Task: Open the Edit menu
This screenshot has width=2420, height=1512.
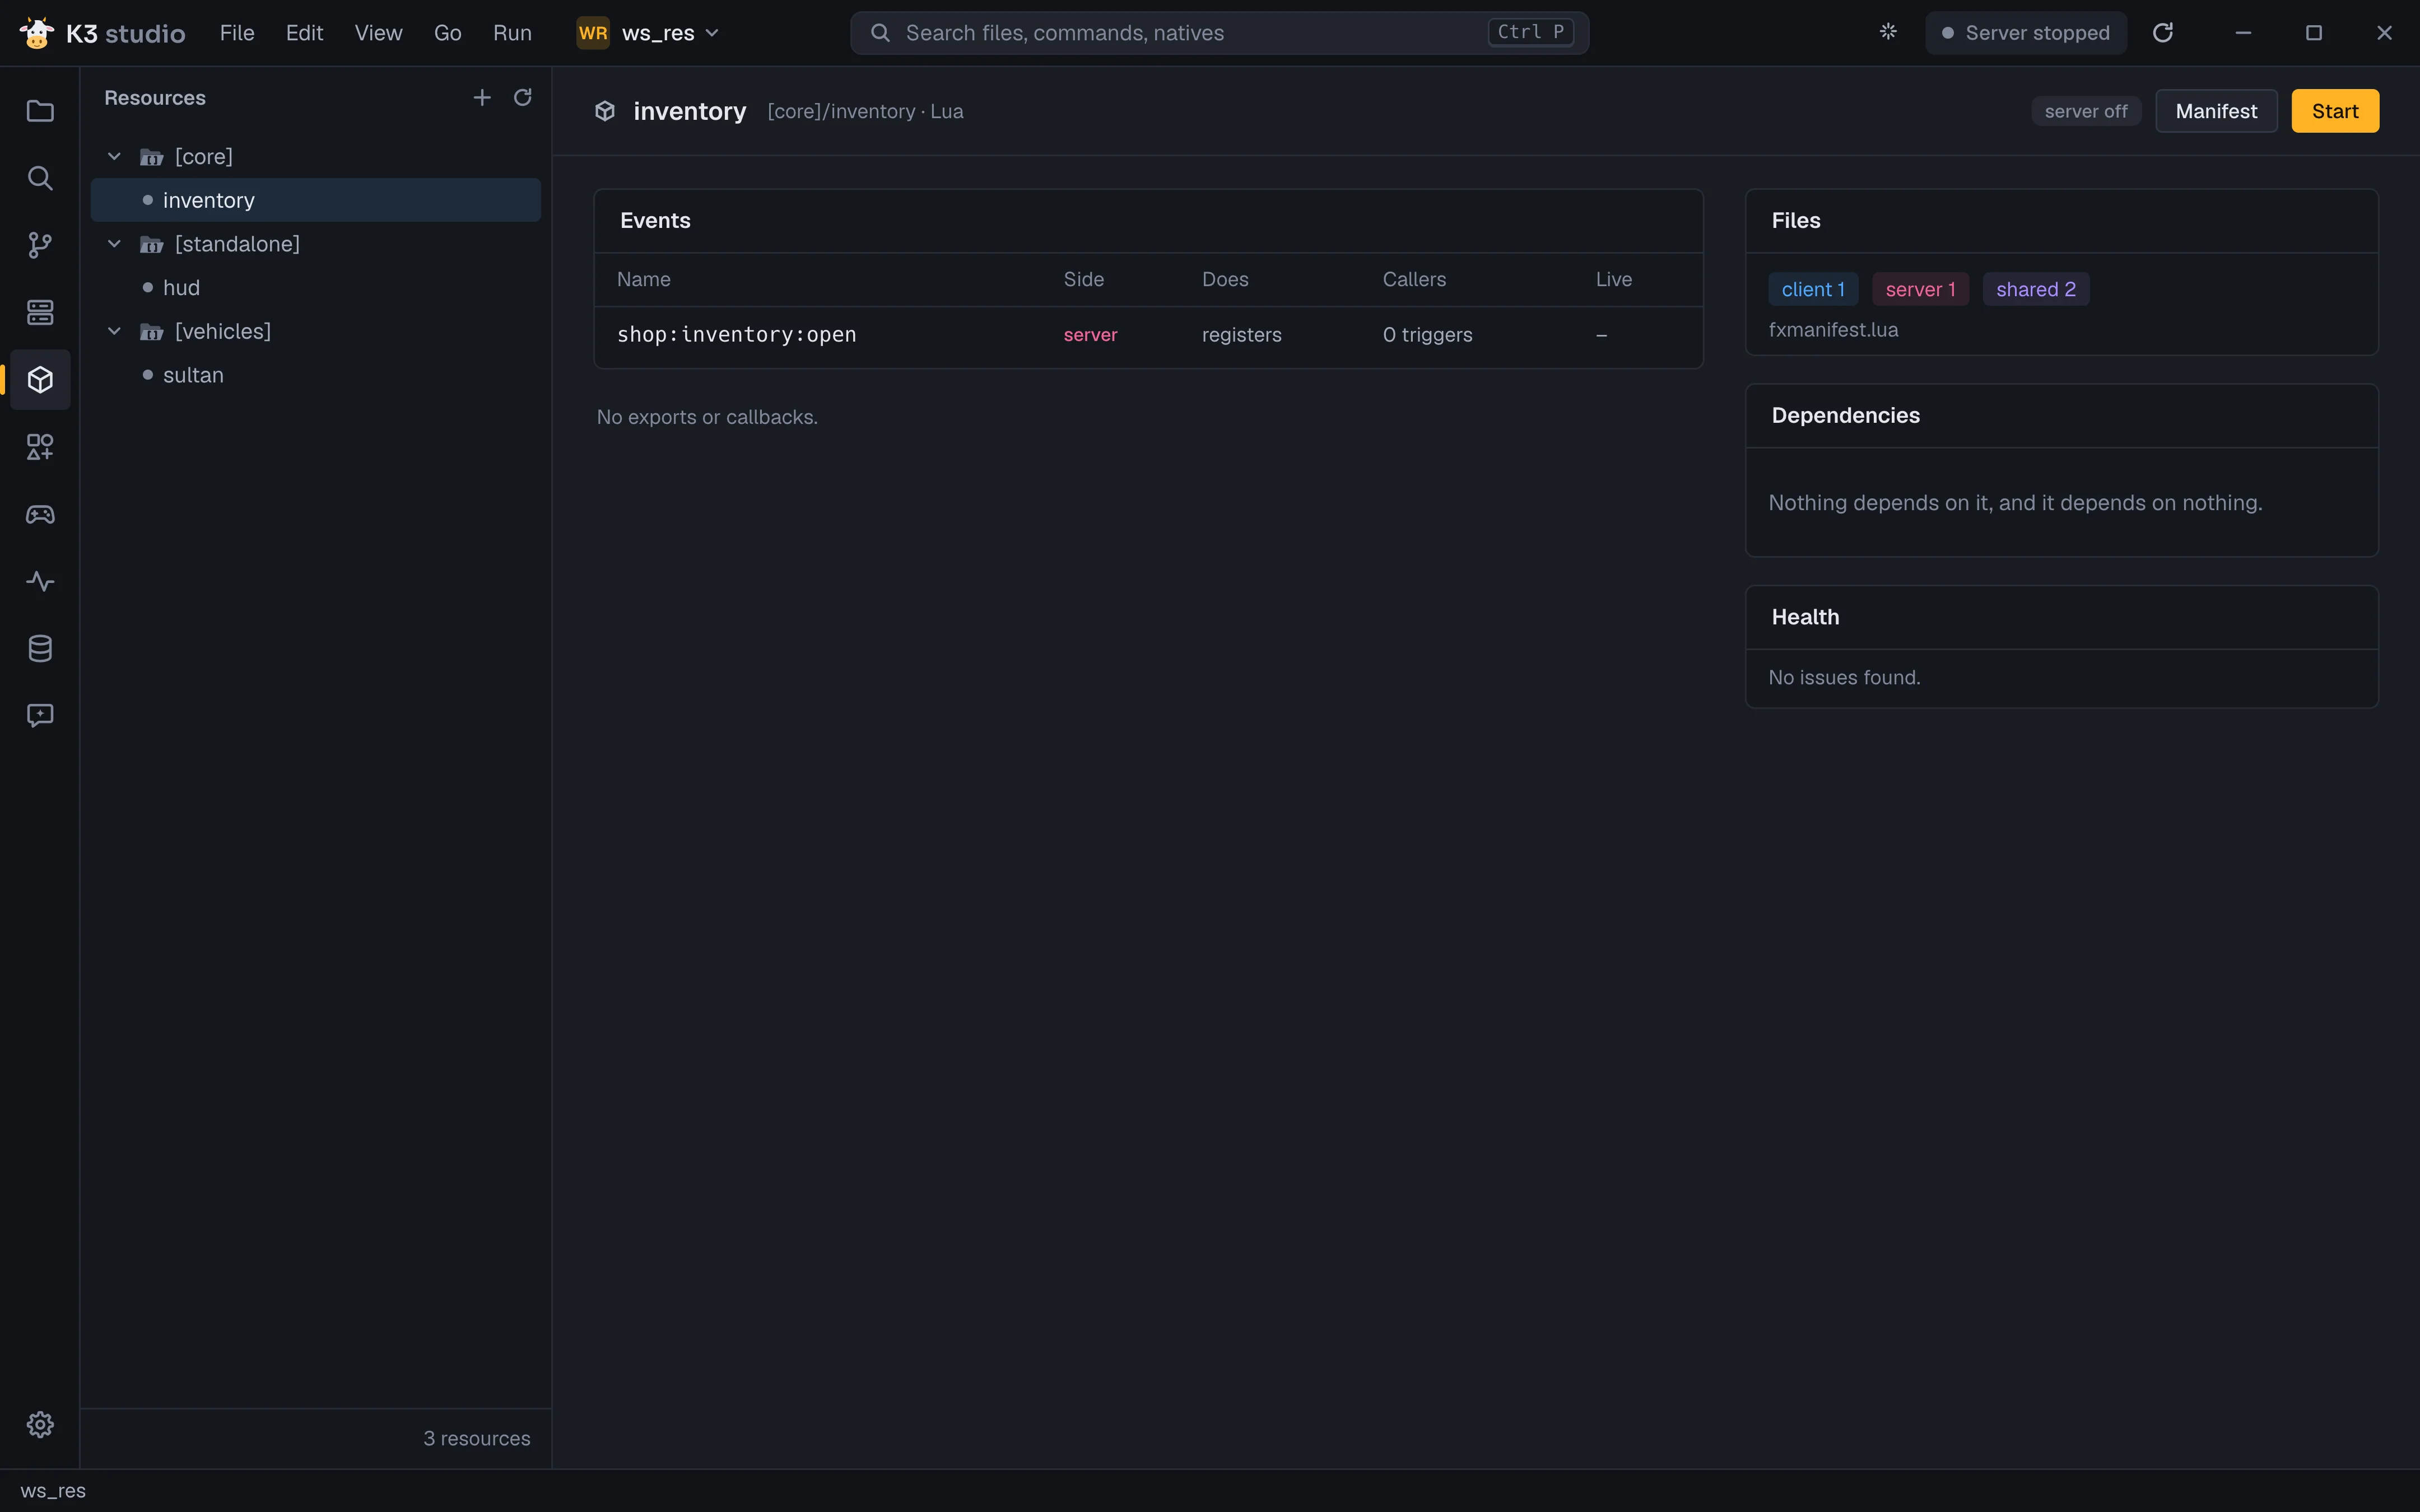Action: pos(304,33)
